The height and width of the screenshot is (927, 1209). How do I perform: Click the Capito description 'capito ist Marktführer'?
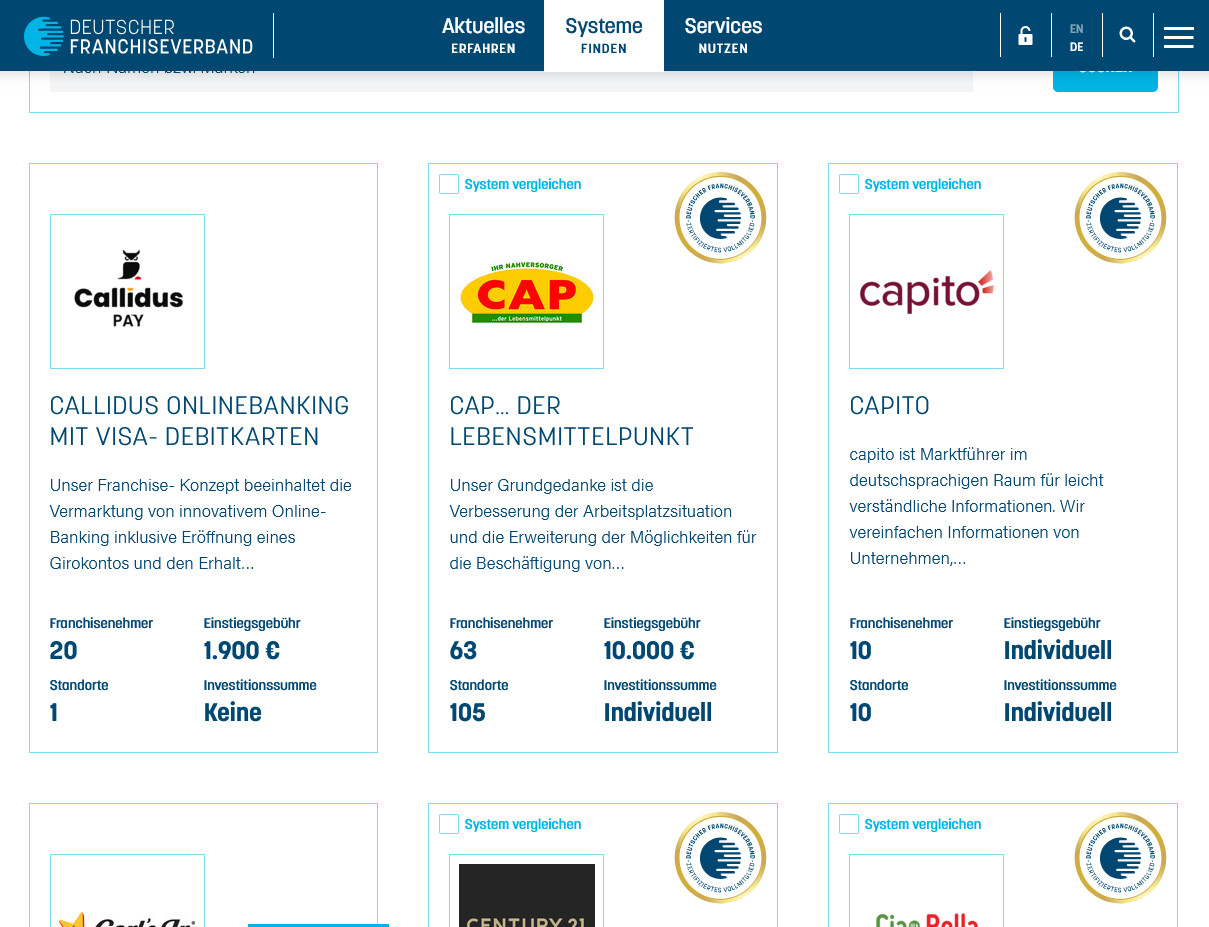pyautogui.click(x=977, y=506)
